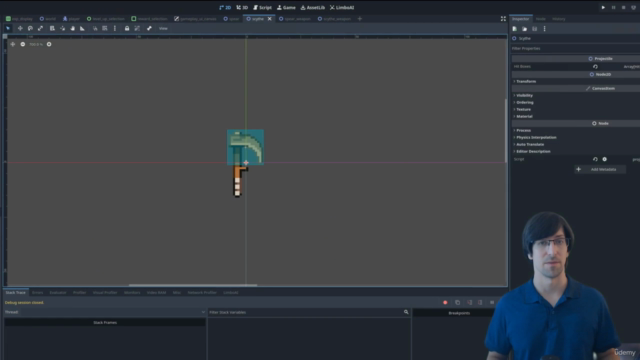This screenshot has width=640, height=360.
Task: Switch to the scythe_weapon scene tab
Action: click(334, 19)
